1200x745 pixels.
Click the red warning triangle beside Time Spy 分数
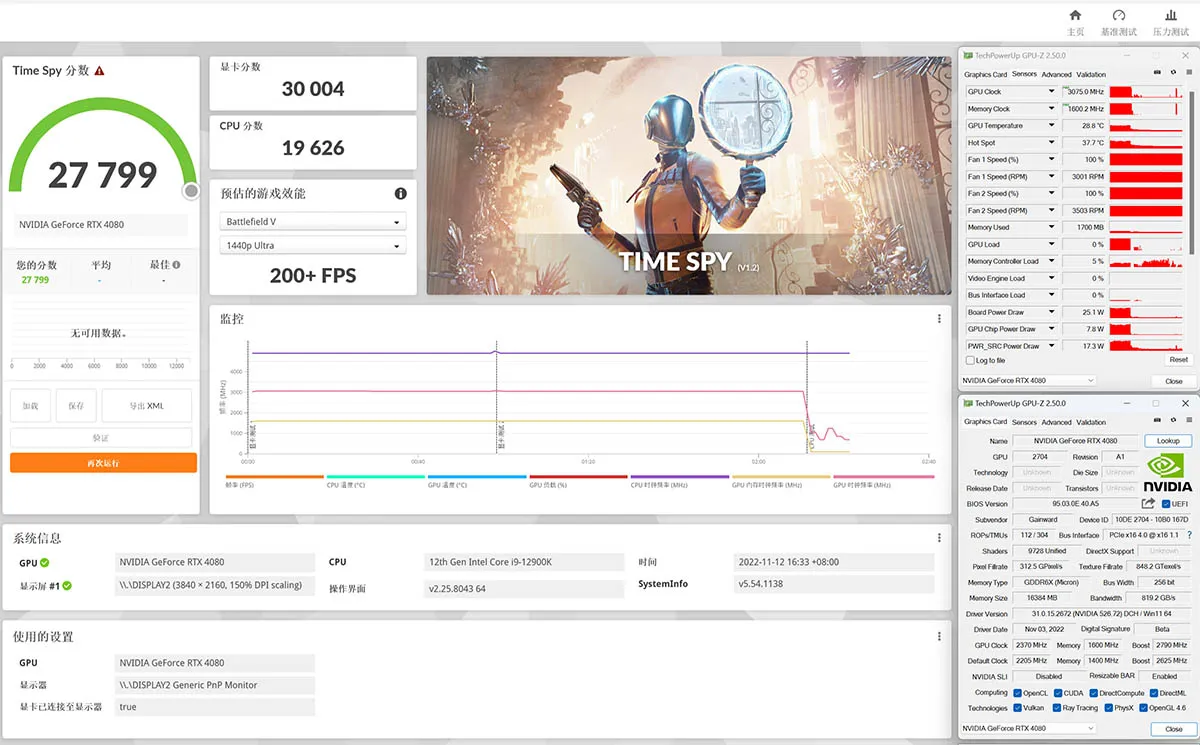(100, 71)
